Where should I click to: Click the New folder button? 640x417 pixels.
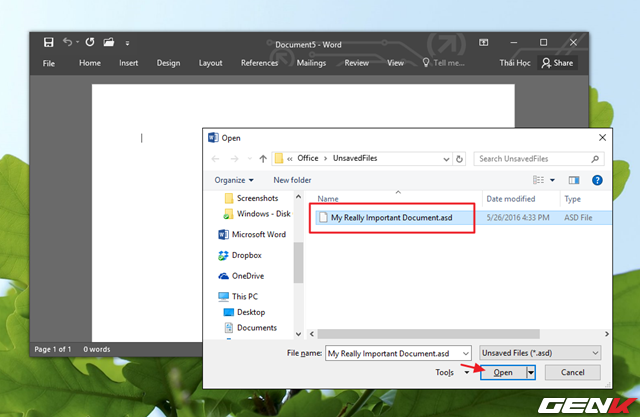tap(292, 180)
